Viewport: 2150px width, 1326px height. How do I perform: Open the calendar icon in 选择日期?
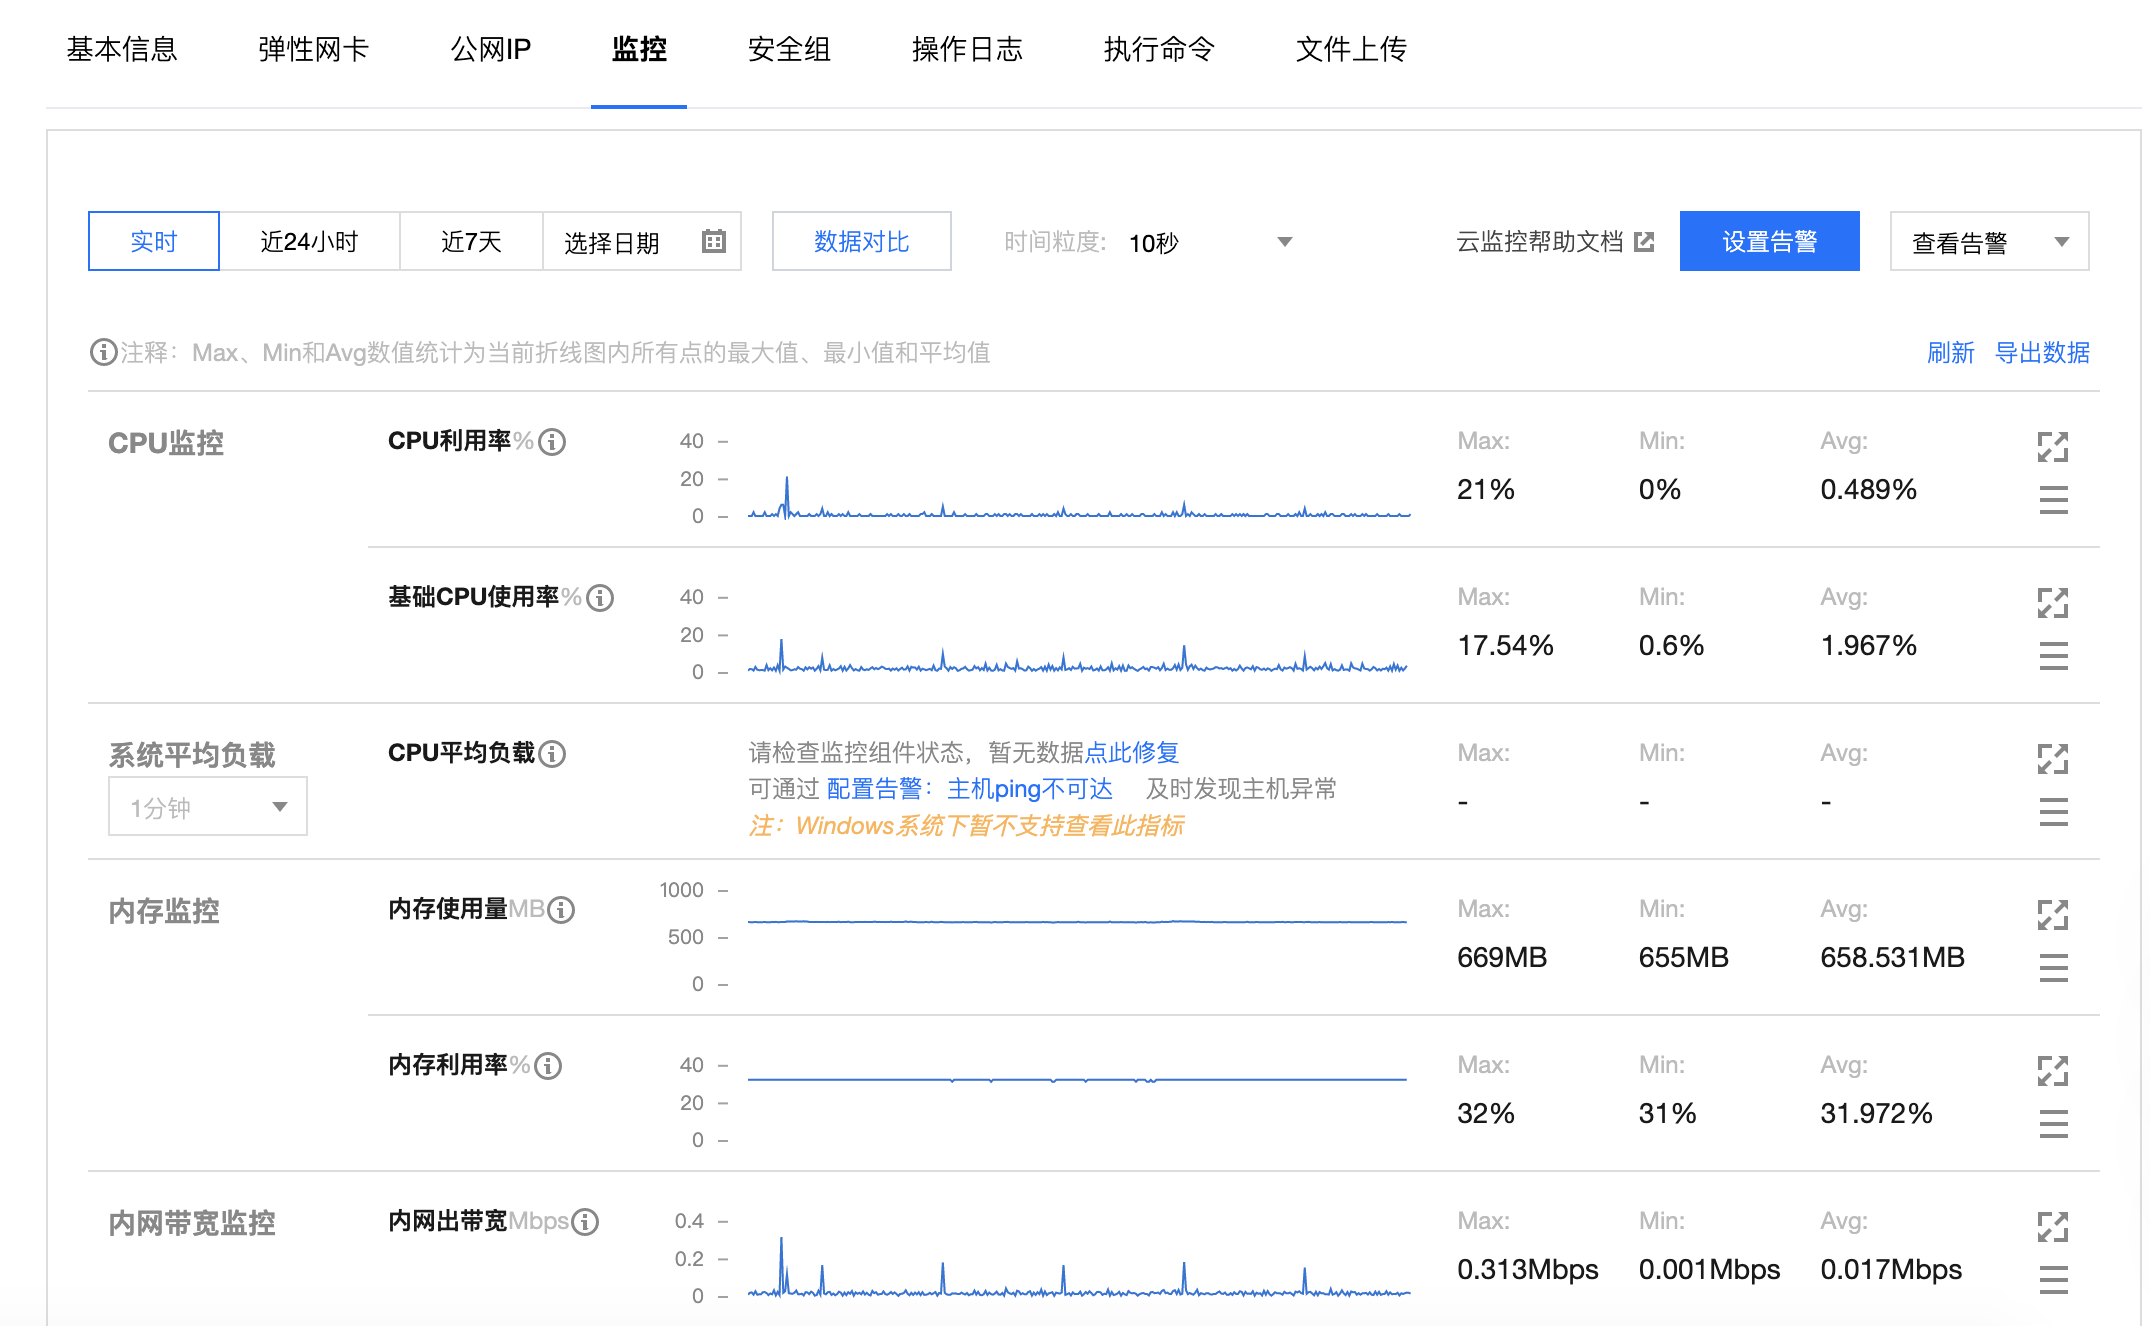point(713,241)
